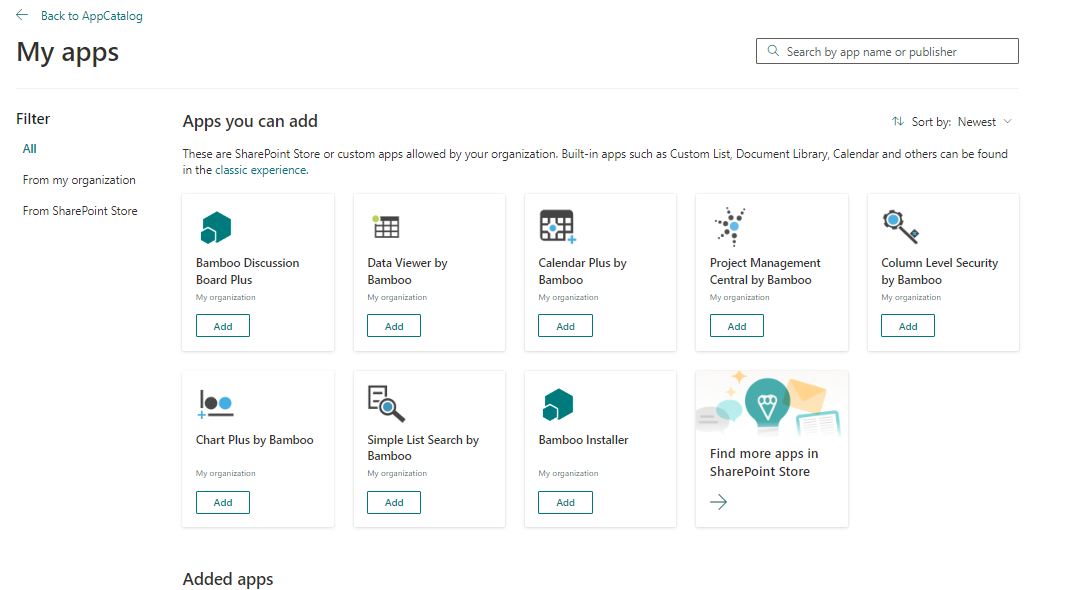Click the Calendar Plus by Bamboo icon

click(x=557, y=226)
